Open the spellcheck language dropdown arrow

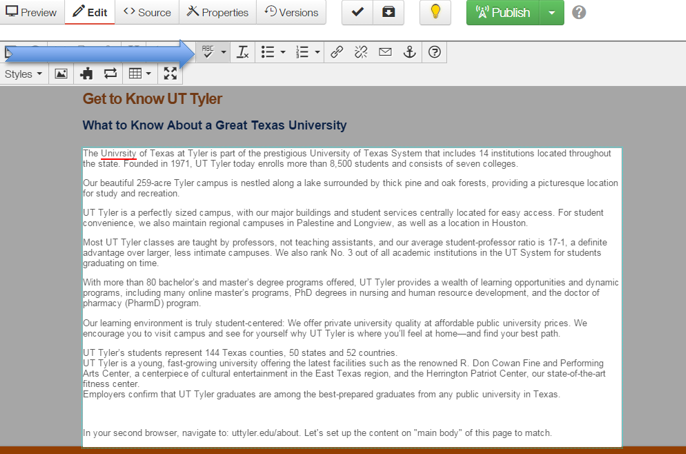(224, 52)
